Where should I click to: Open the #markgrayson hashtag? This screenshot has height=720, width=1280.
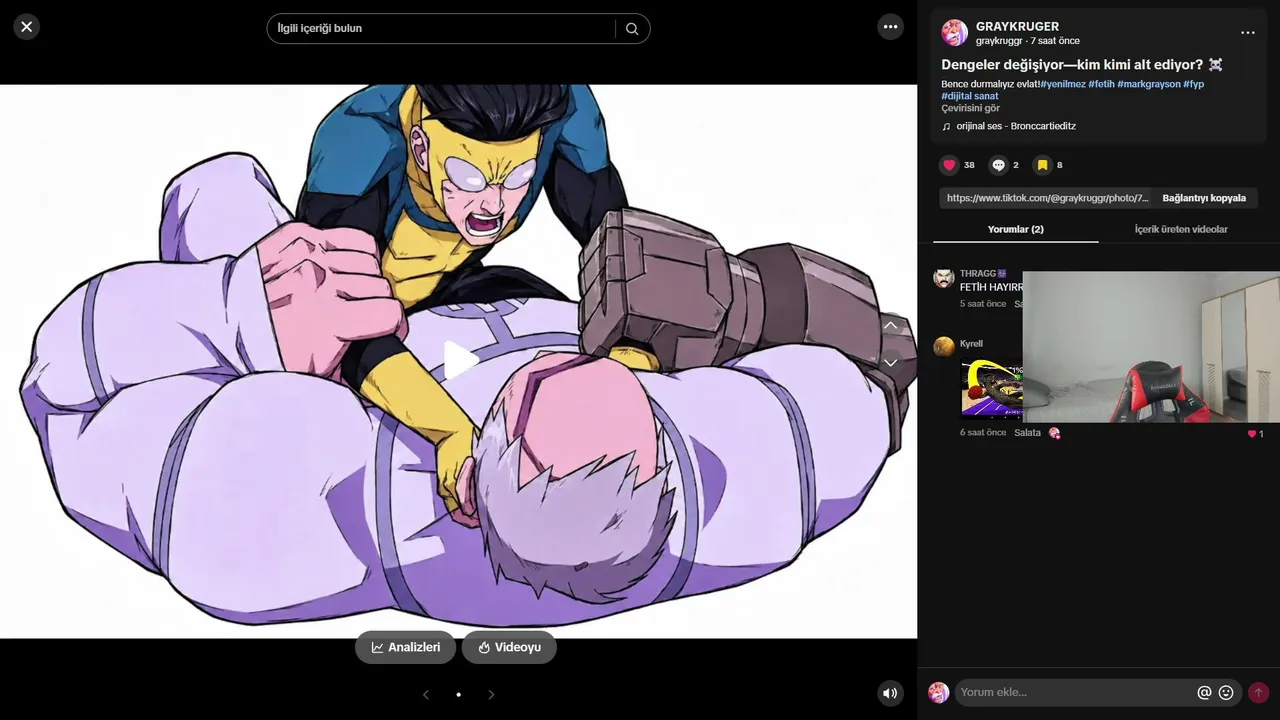[x=1148, y=84]
